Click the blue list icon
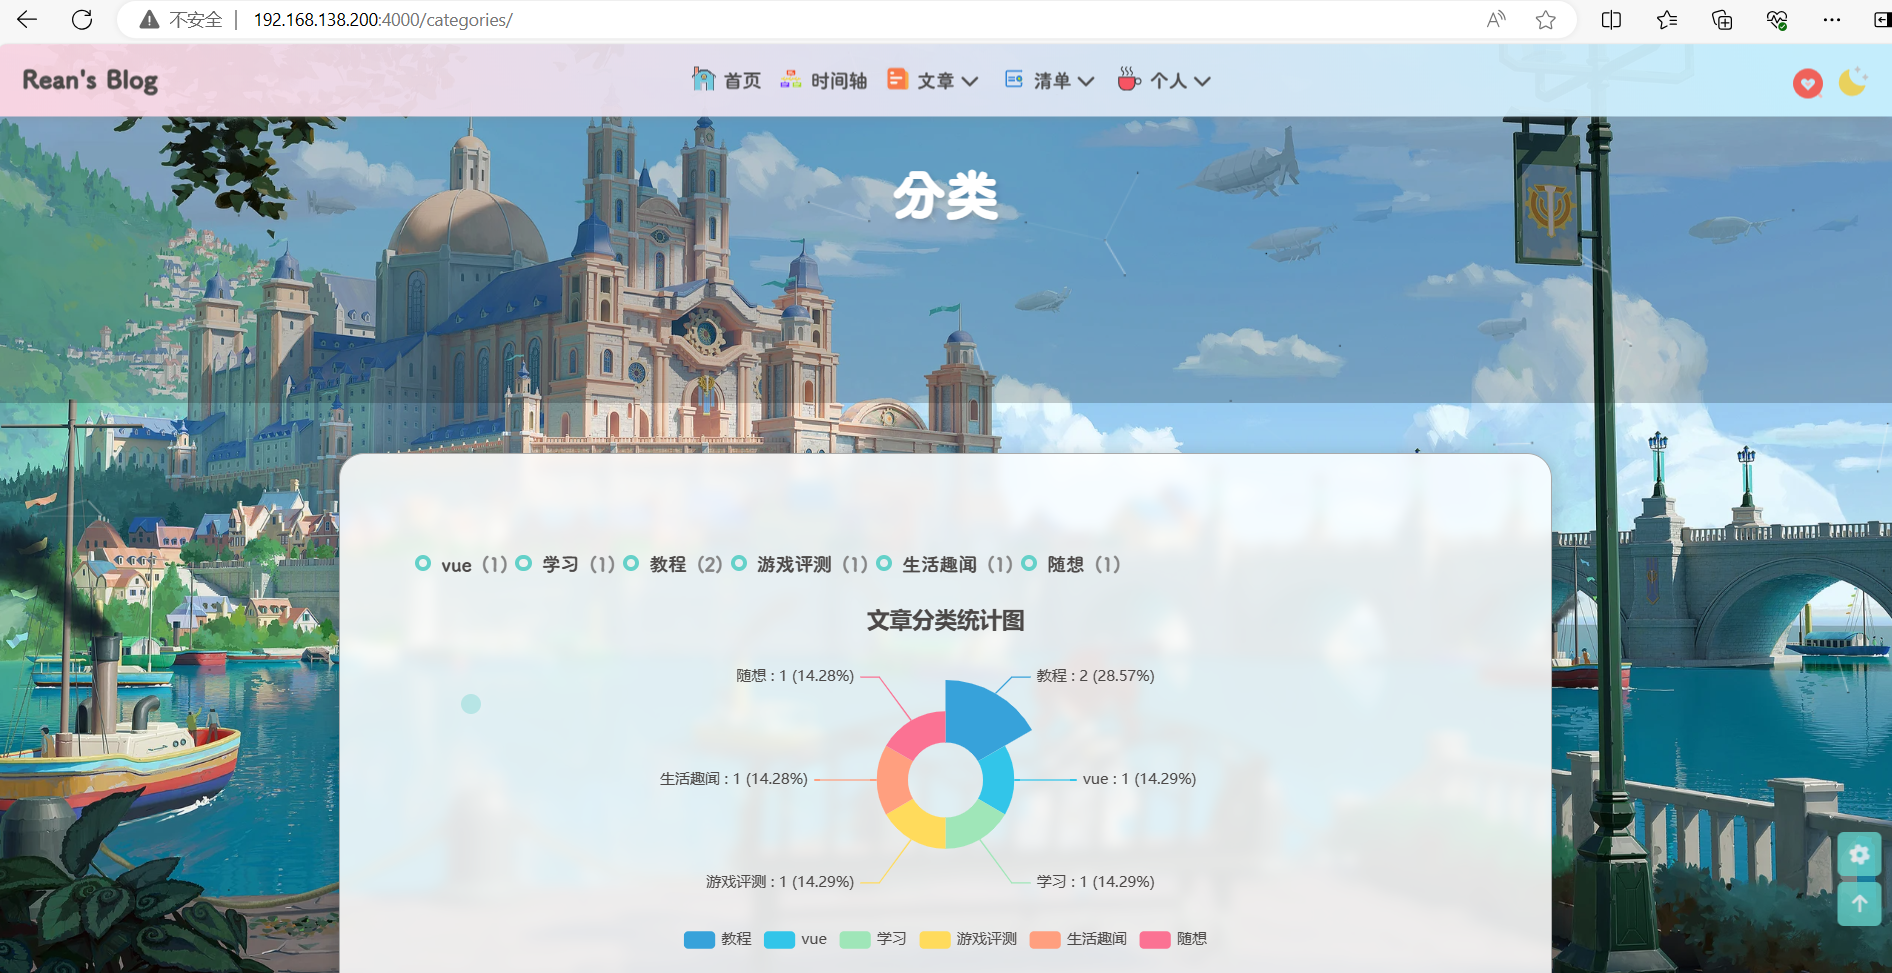This screenshot has height=973, width=1892. pyautogui.click(x=1014, y=79)
